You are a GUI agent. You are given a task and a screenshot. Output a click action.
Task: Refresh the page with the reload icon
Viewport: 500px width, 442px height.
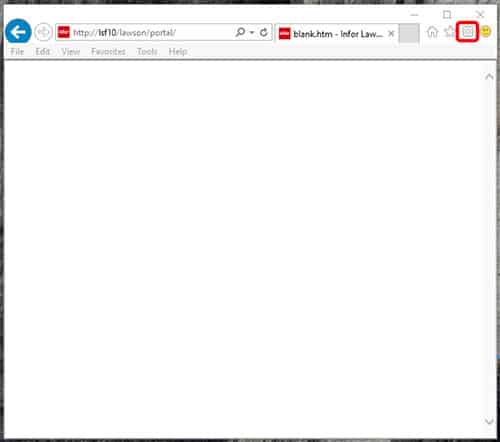[x=264, y=32]
